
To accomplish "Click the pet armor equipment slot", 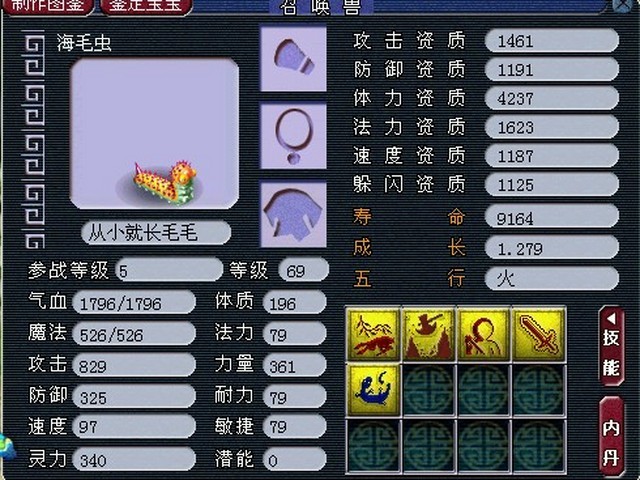I will click(293, 214).
